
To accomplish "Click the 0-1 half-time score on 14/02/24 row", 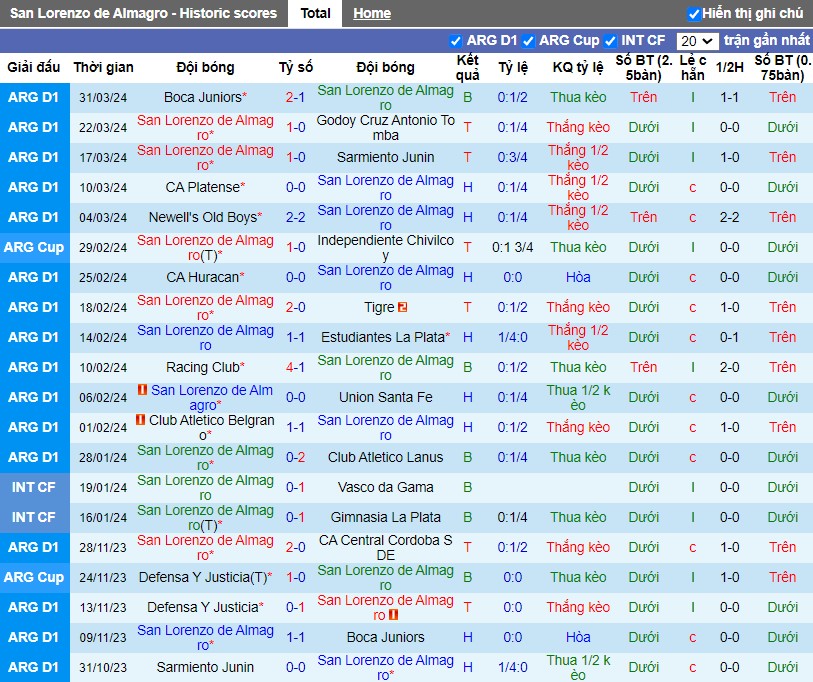I will 729,338.
